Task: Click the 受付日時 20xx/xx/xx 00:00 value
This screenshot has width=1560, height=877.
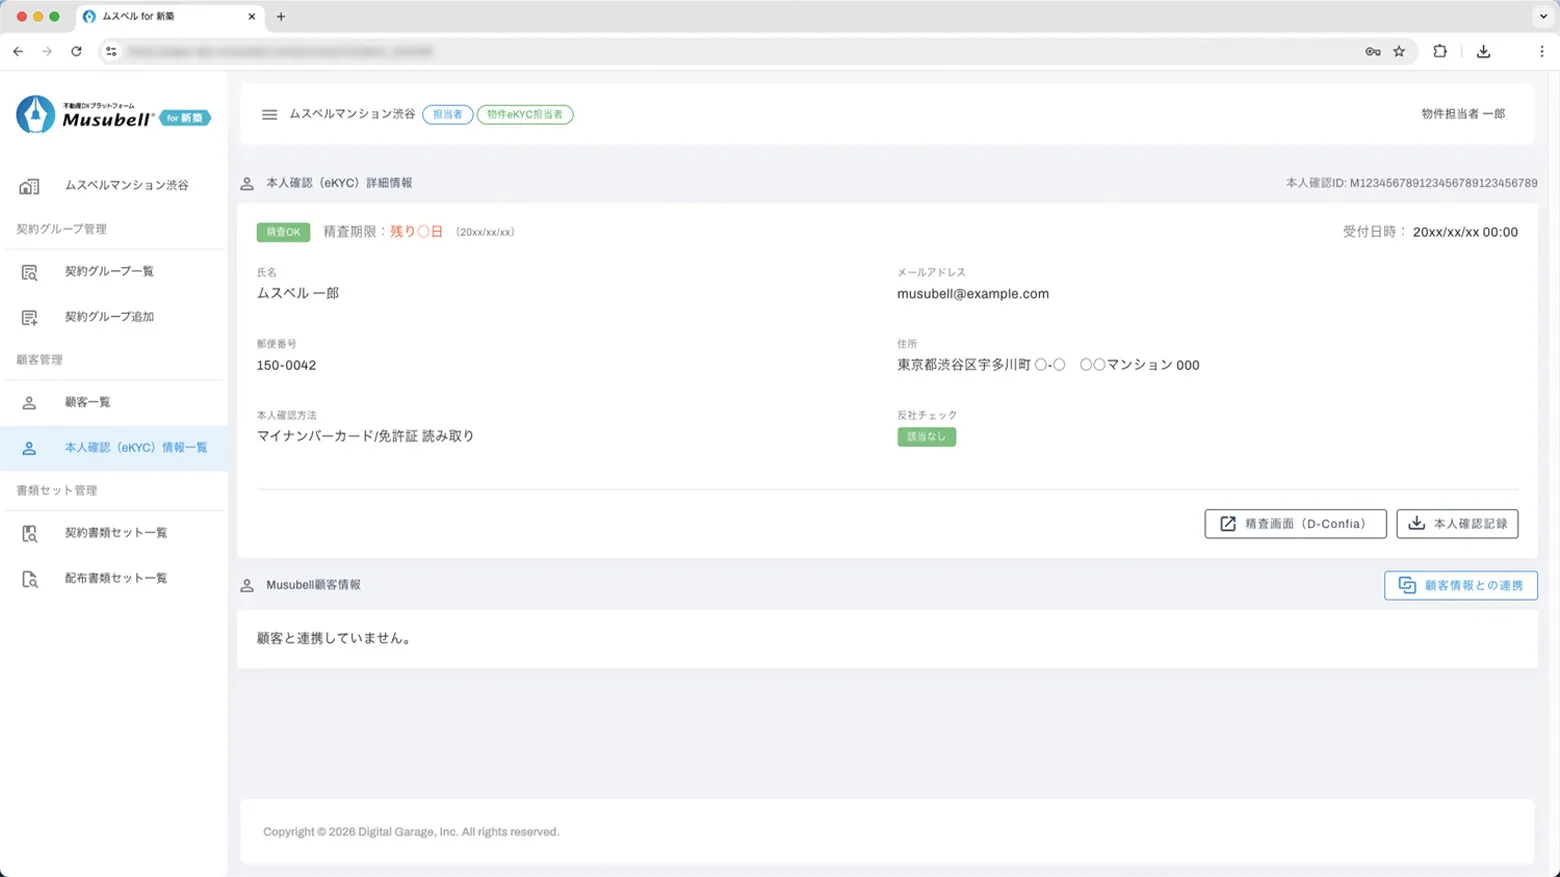Action: click(x=1465, y=232)
